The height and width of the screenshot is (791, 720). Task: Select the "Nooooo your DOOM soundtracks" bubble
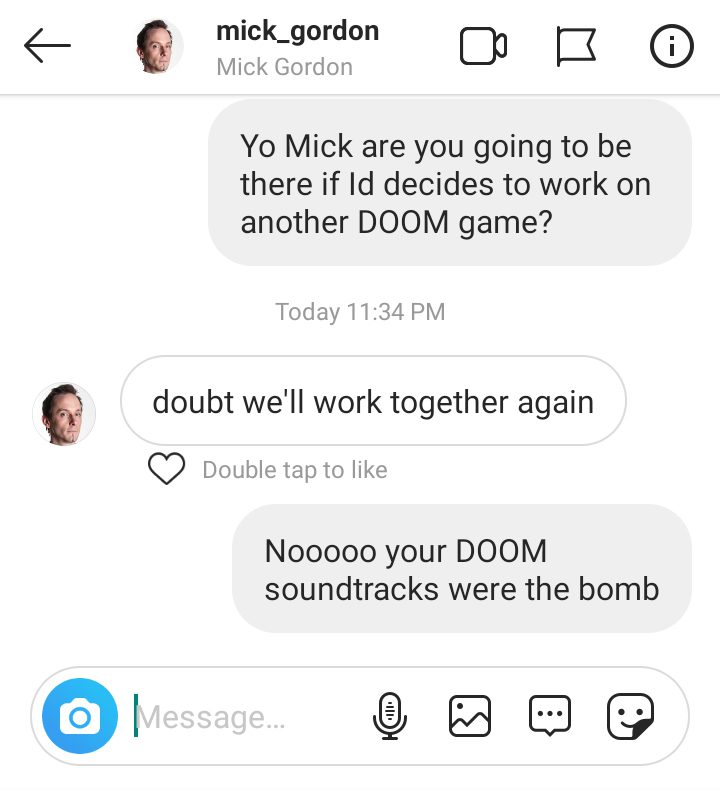click(x=462, y=569)
